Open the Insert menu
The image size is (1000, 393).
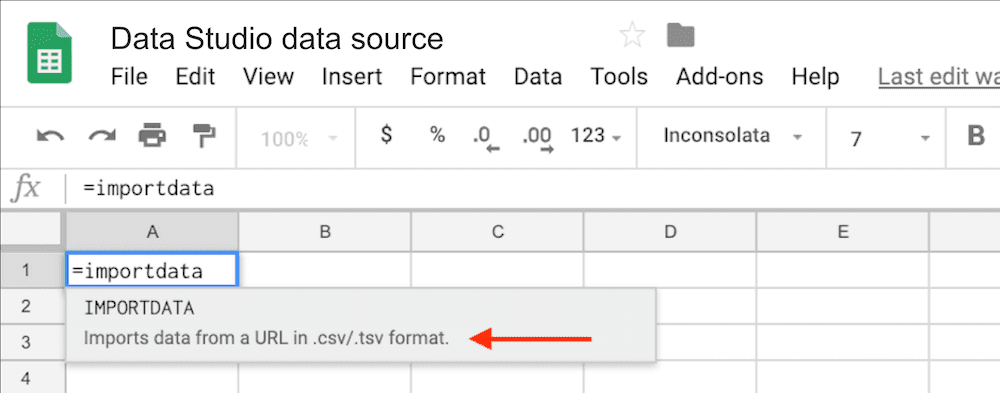[x=352, y=77]
